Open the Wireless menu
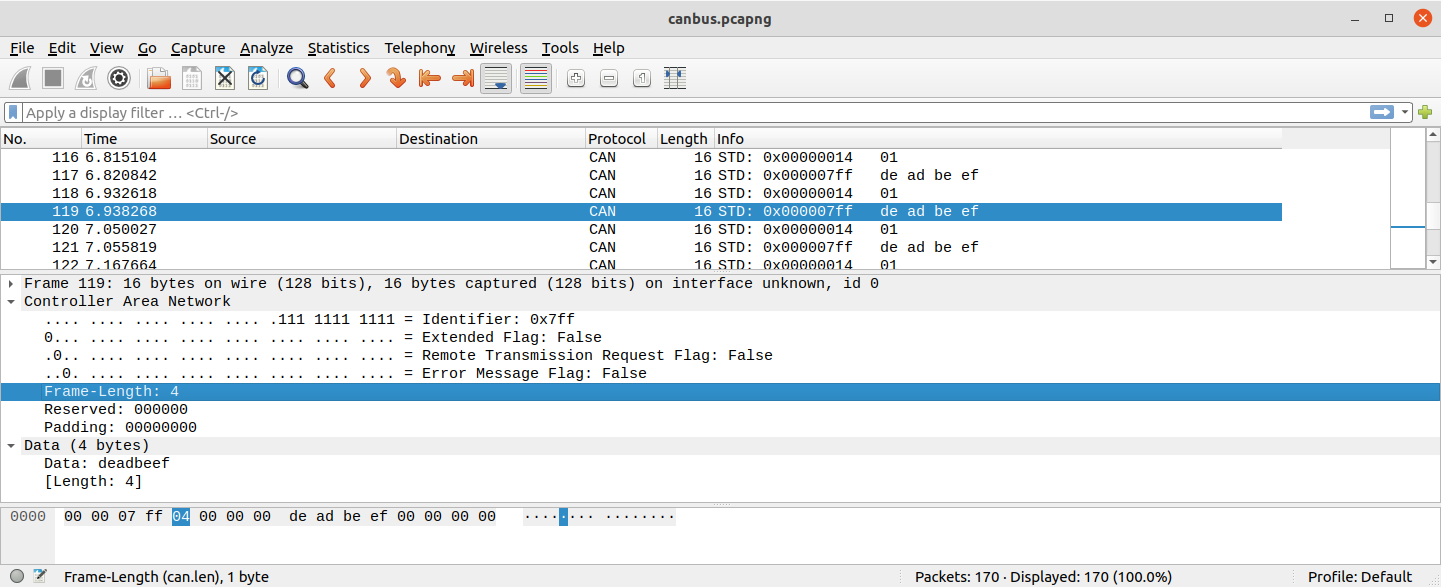This screenshot has width=1441, height=587. 499,48
